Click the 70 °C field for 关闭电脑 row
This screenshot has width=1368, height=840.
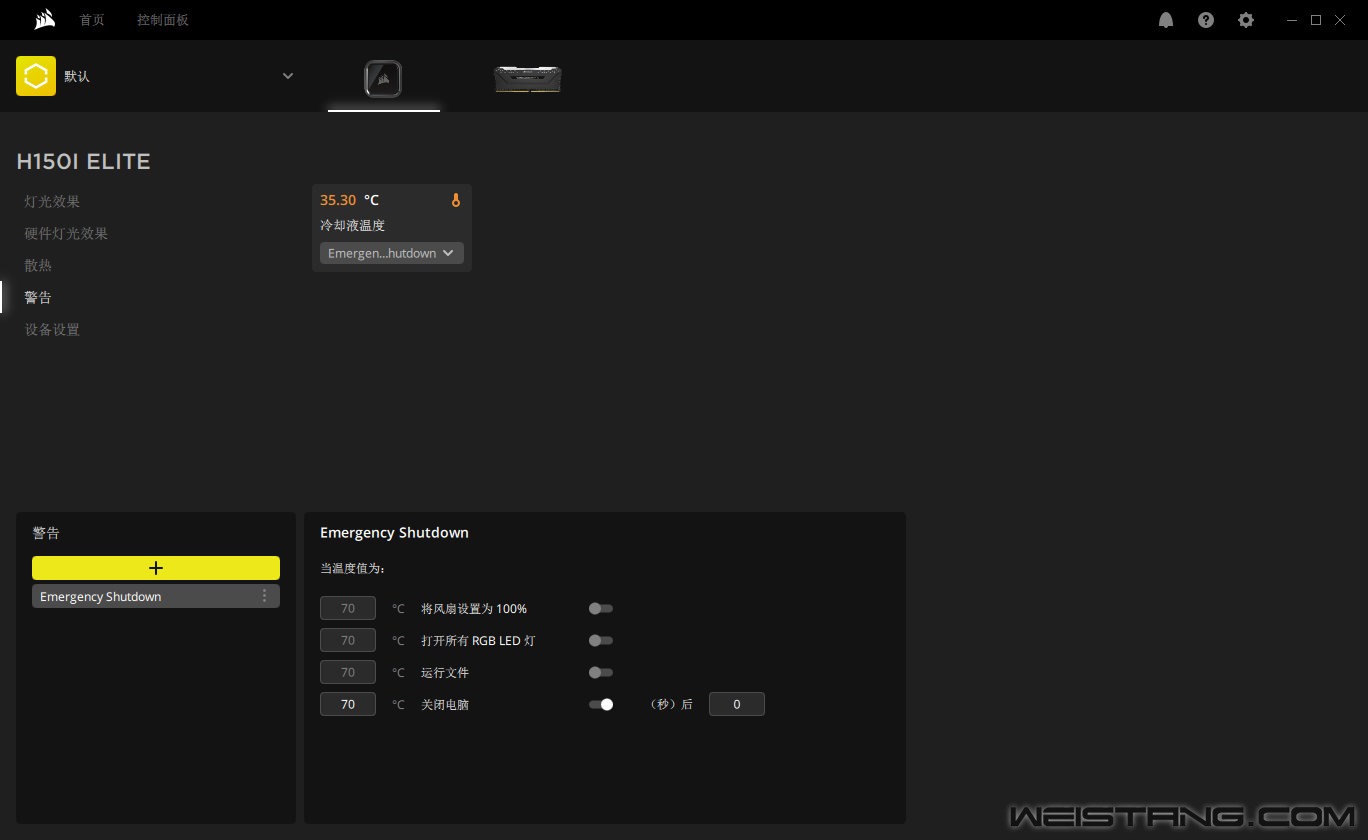[x=348, y=704]
